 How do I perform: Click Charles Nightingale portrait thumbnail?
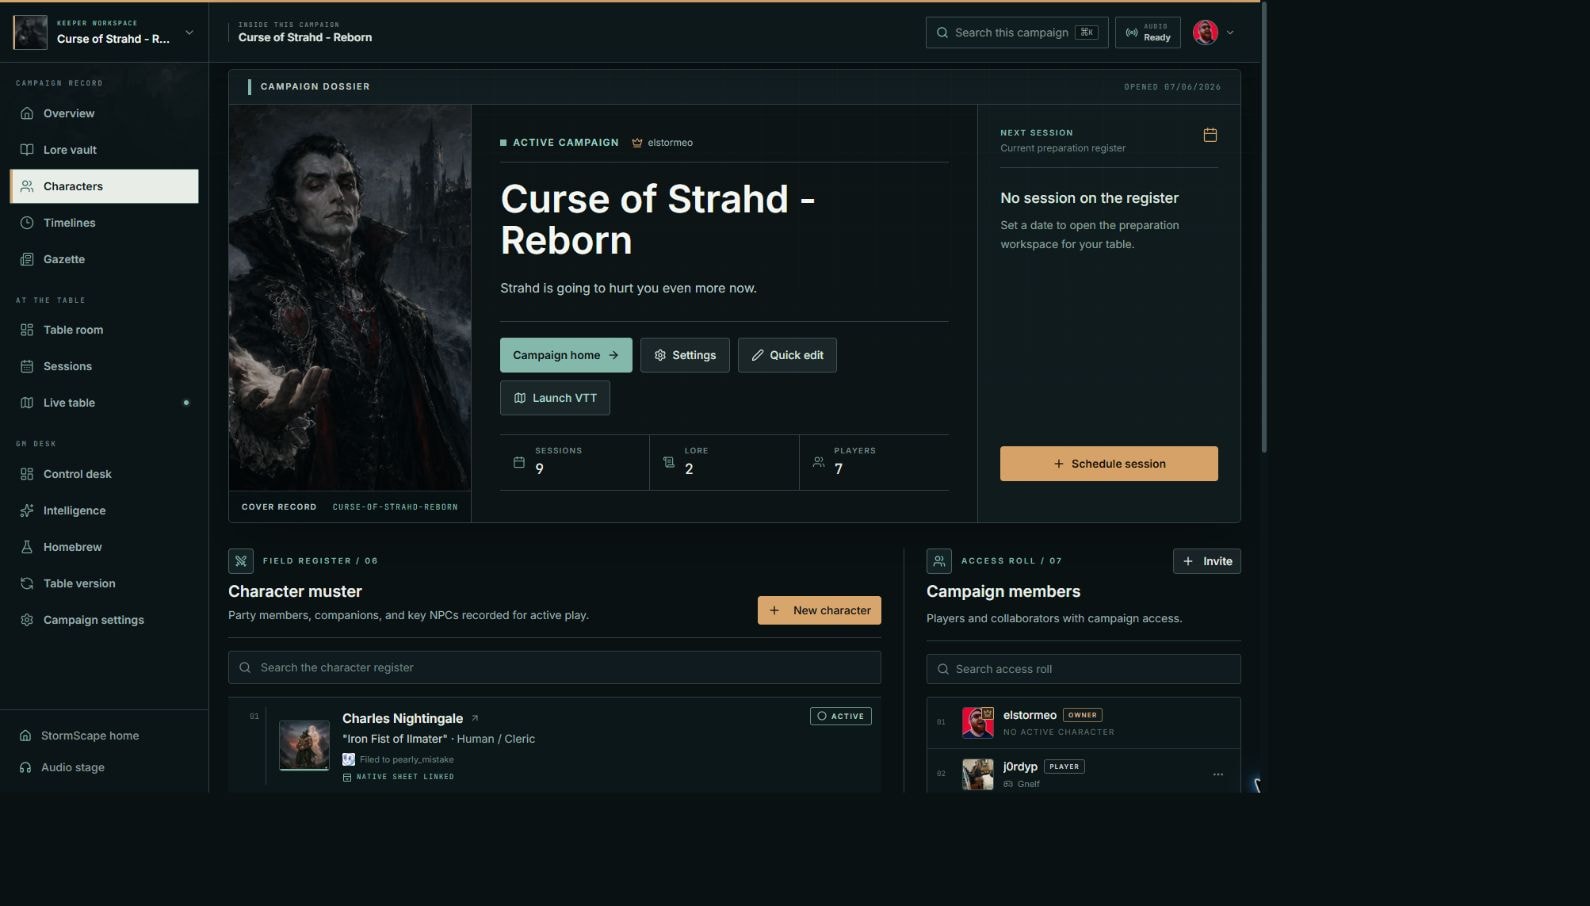click(304, 746)
